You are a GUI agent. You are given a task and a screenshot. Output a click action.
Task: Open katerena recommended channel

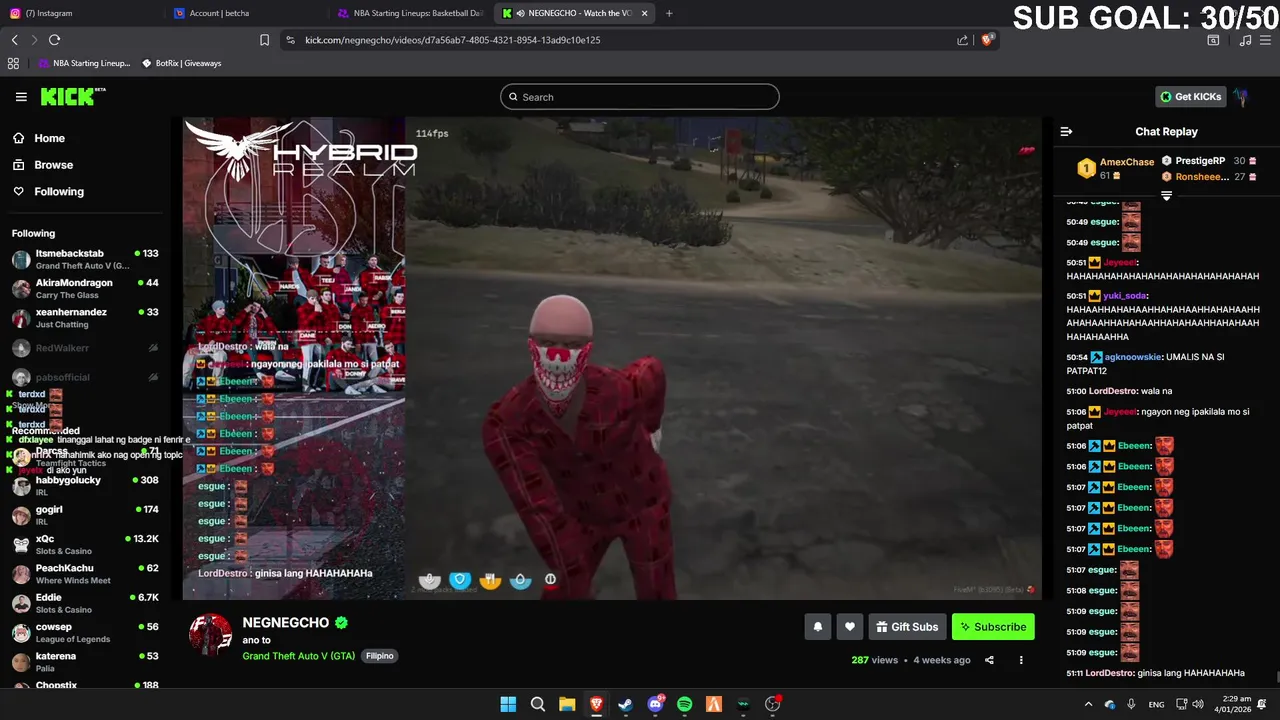[x=85, y=662]
